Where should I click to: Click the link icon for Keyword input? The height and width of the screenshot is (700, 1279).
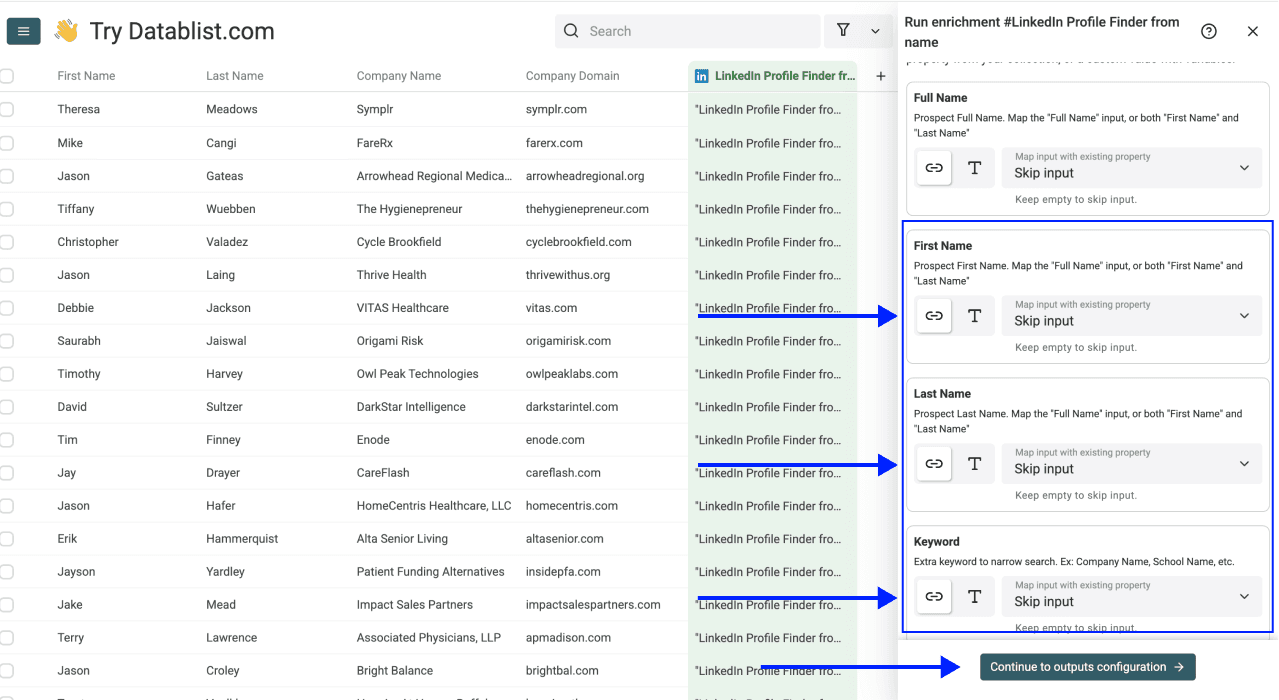(933, 596)
